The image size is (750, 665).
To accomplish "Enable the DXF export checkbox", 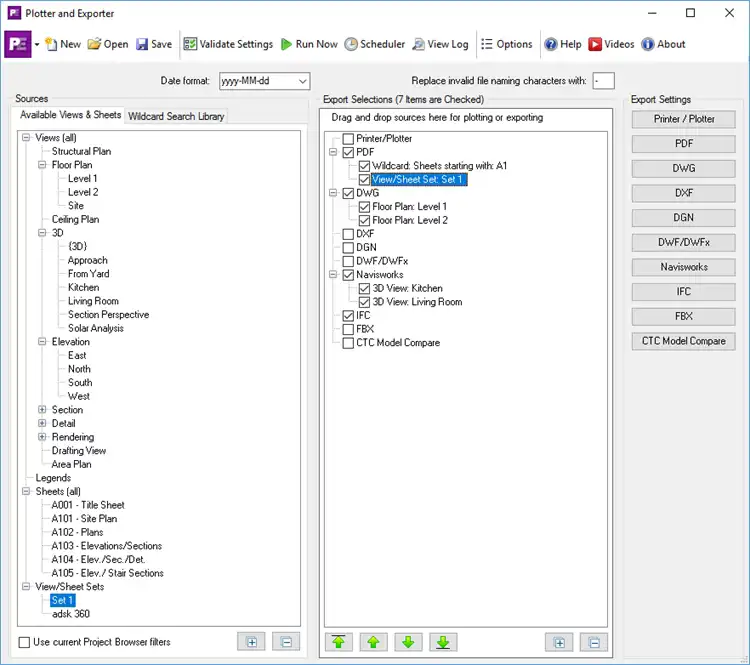I will pos(348,234).
